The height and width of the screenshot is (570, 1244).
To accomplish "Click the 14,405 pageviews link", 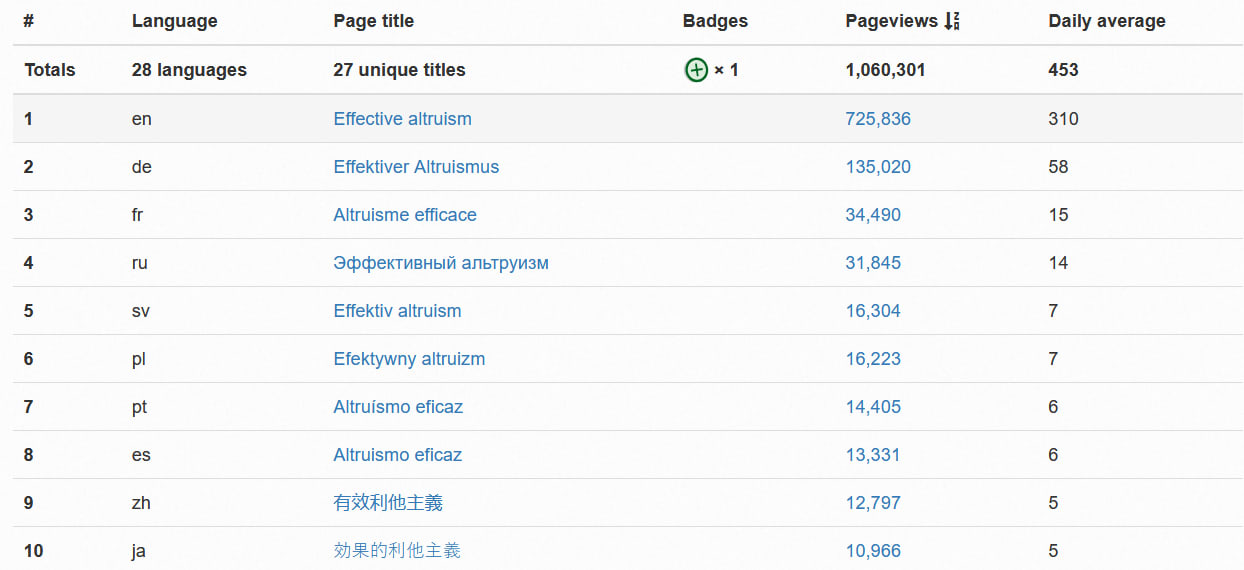I will pyautogui.click(x=873, y=407).
